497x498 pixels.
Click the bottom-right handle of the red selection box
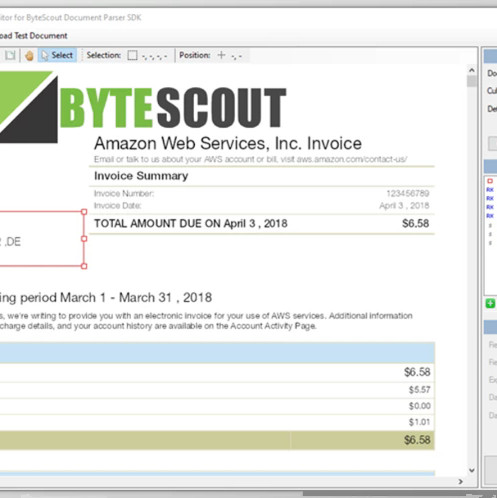[x=84, y=266]
